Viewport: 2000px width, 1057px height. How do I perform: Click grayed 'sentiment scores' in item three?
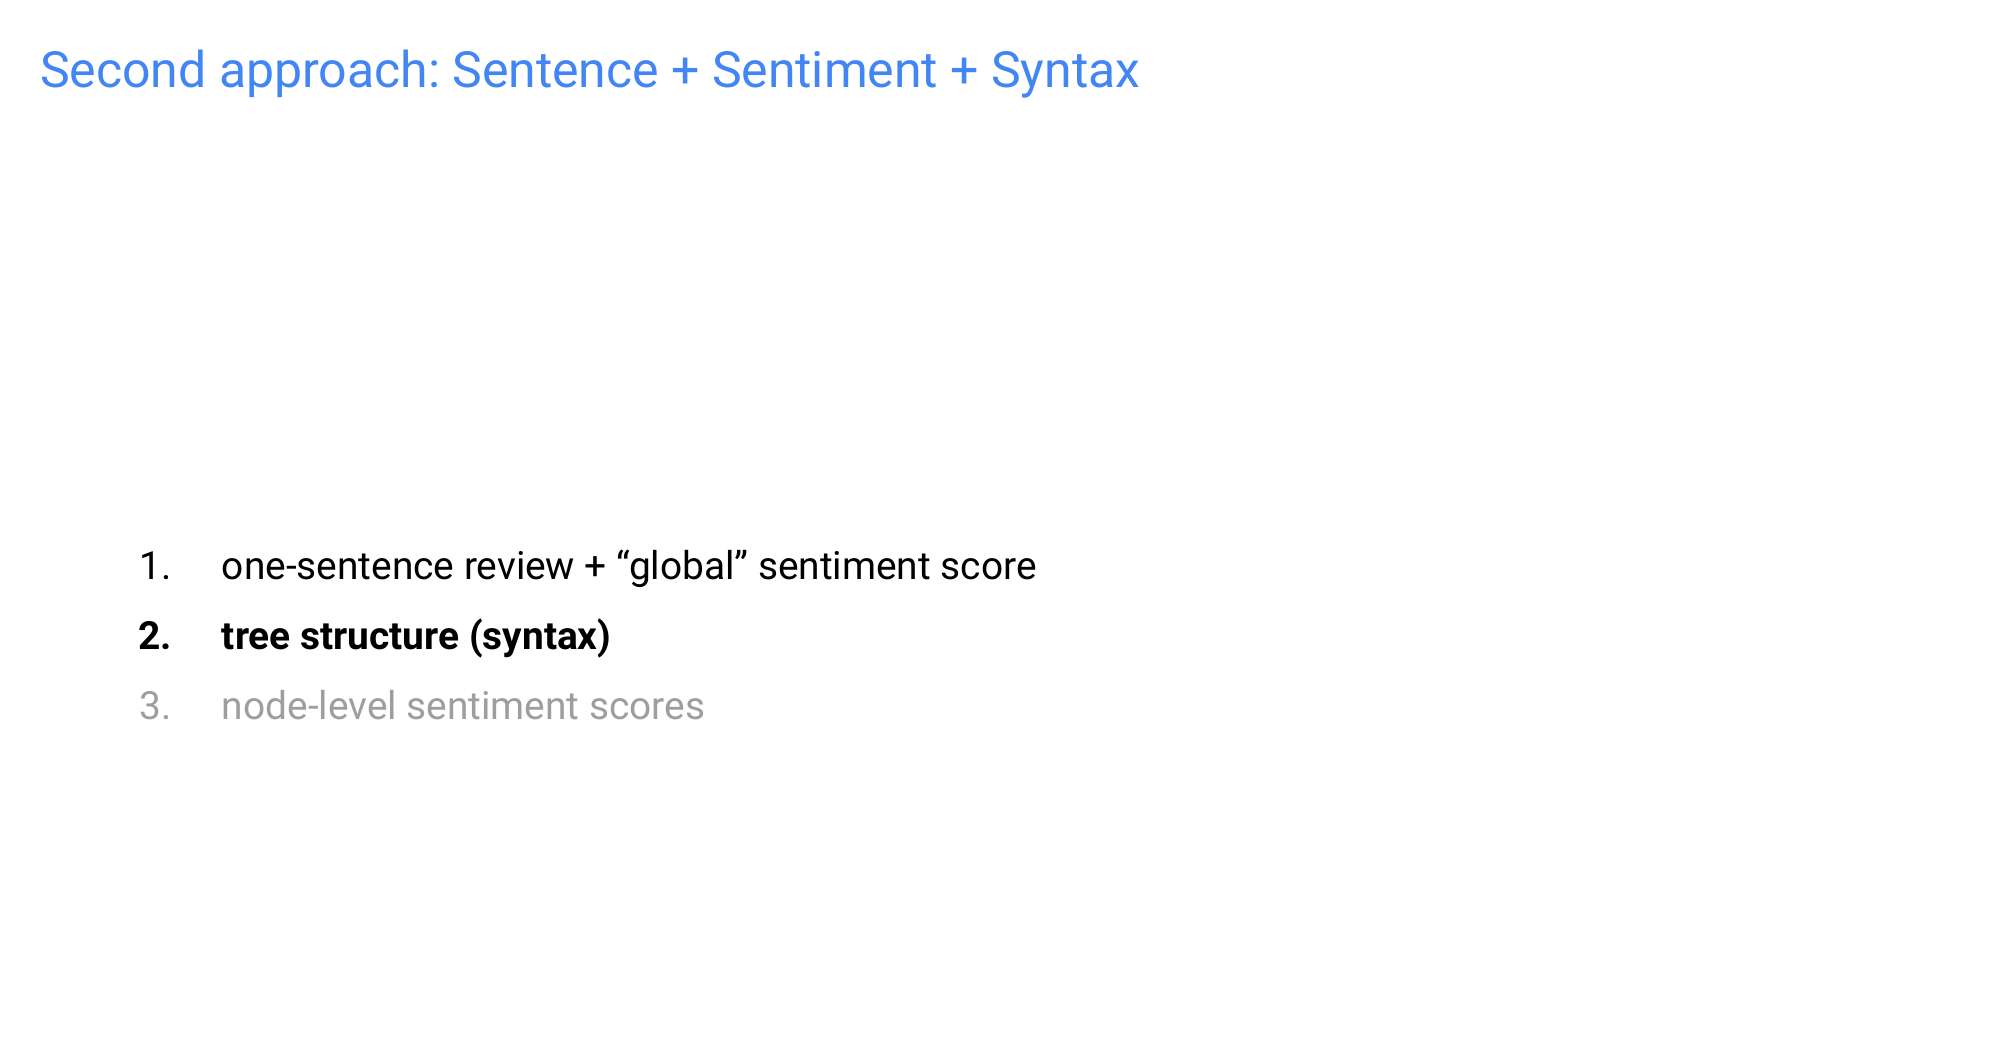coord(555,707)
